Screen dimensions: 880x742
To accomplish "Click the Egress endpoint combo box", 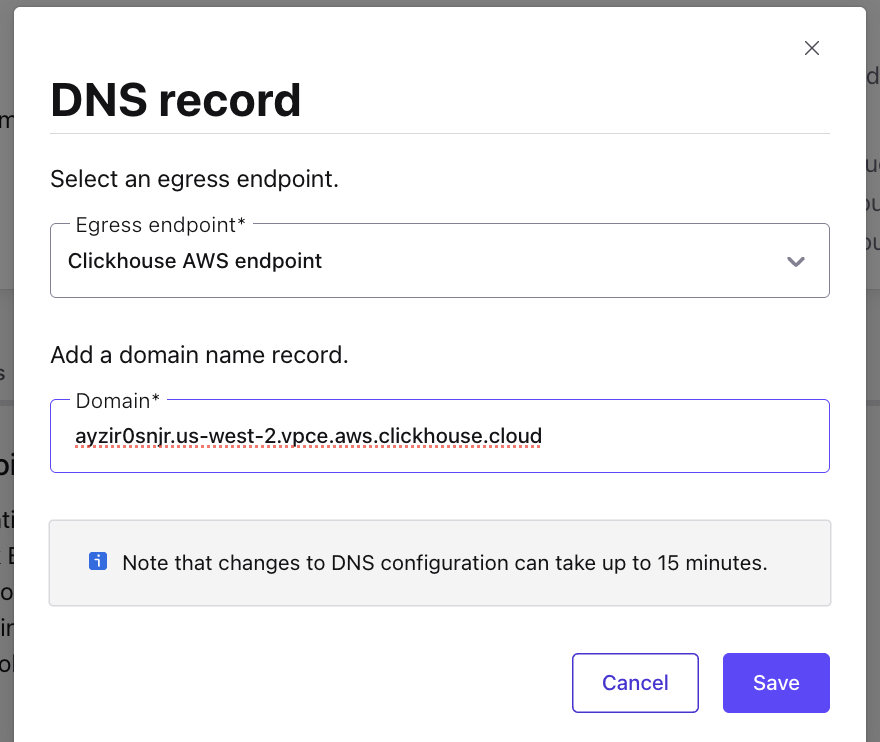I will tap(440, 261).
